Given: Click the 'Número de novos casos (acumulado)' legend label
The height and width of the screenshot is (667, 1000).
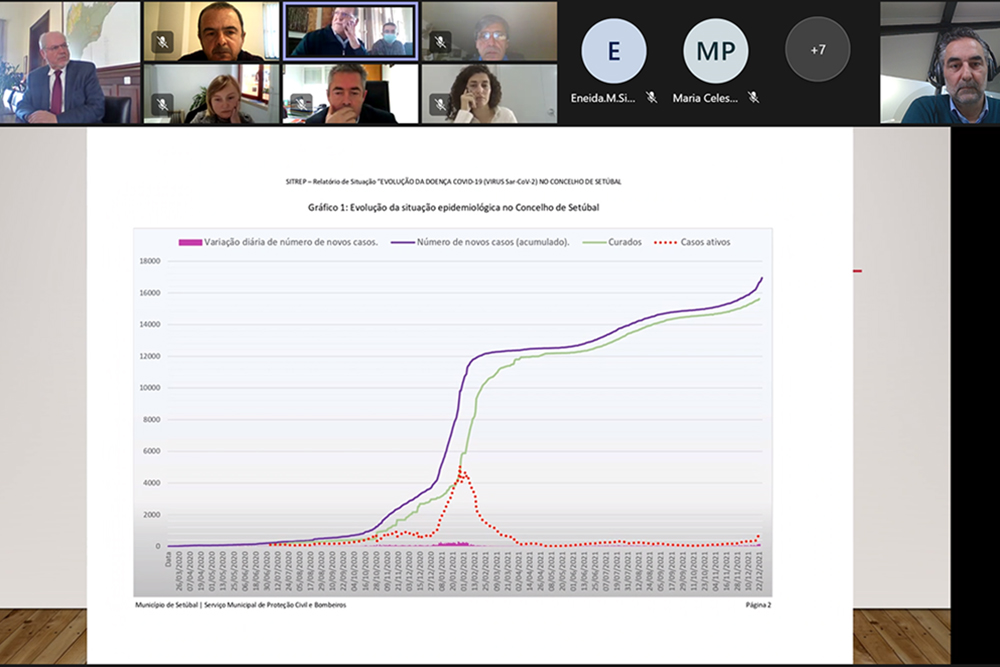Looking at the screenshot, I should tap(493, 242).
